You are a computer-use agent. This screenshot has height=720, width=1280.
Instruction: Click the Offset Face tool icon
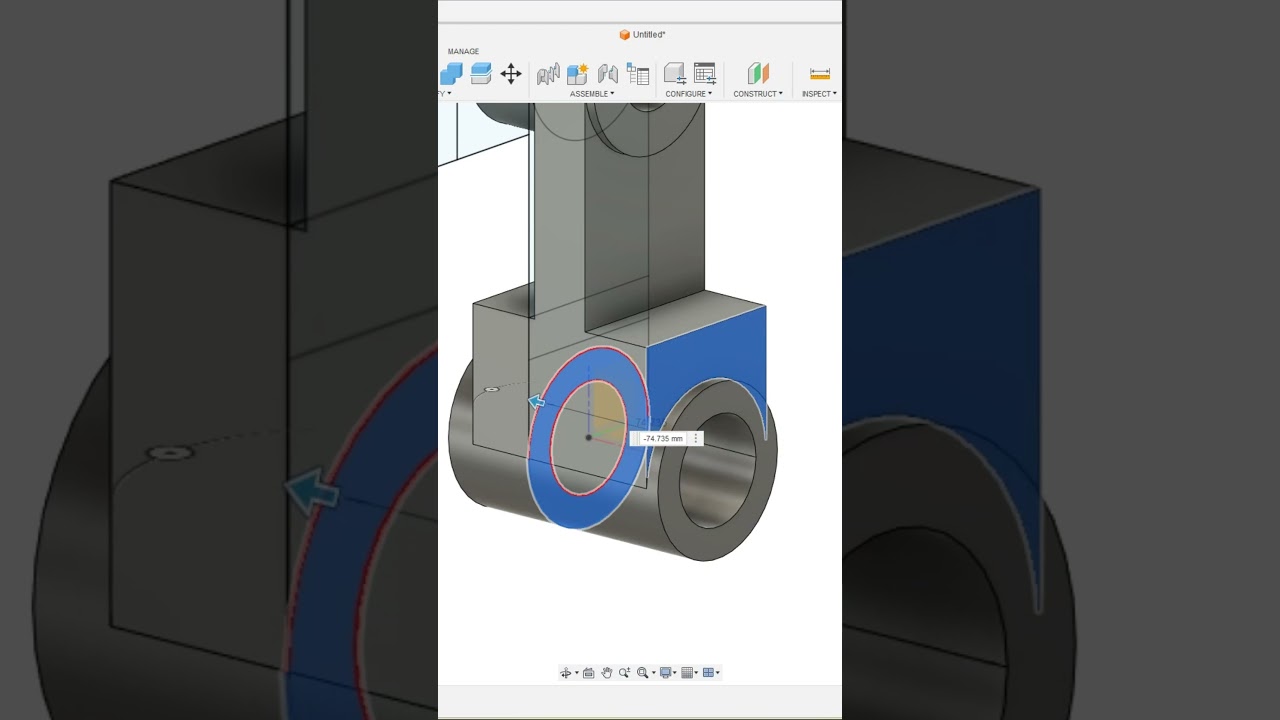(481, 73)
